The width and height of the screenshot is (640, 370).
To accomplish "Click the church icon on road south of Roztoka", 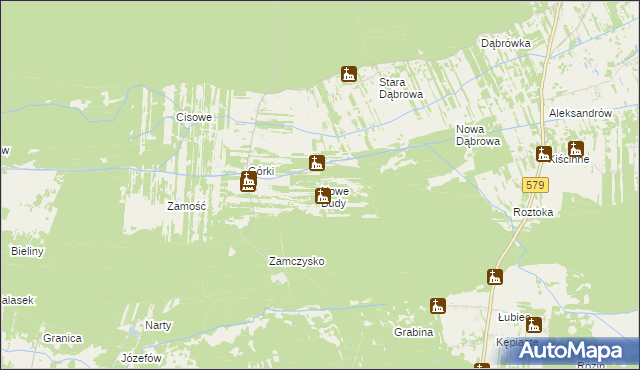I will (x=495, y=277).
